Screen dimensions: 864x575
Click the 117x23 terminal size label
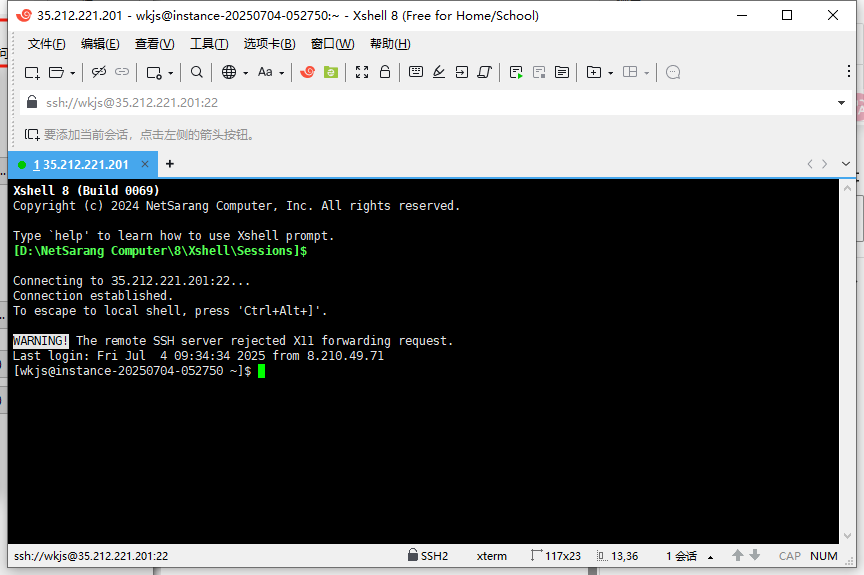pos(556,556)
